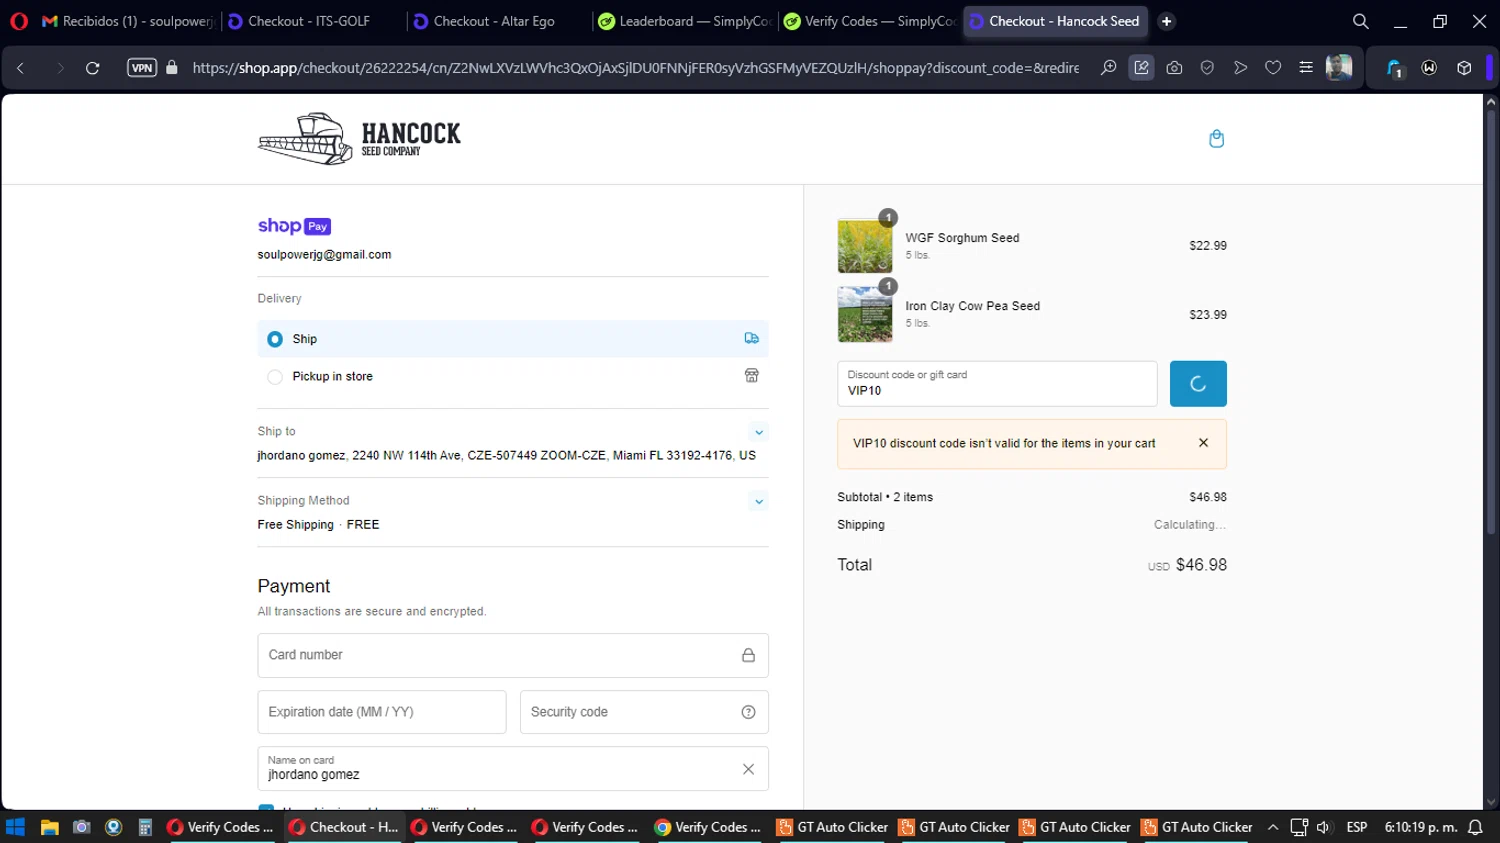Click the card number lock icon

pos(748,656)
